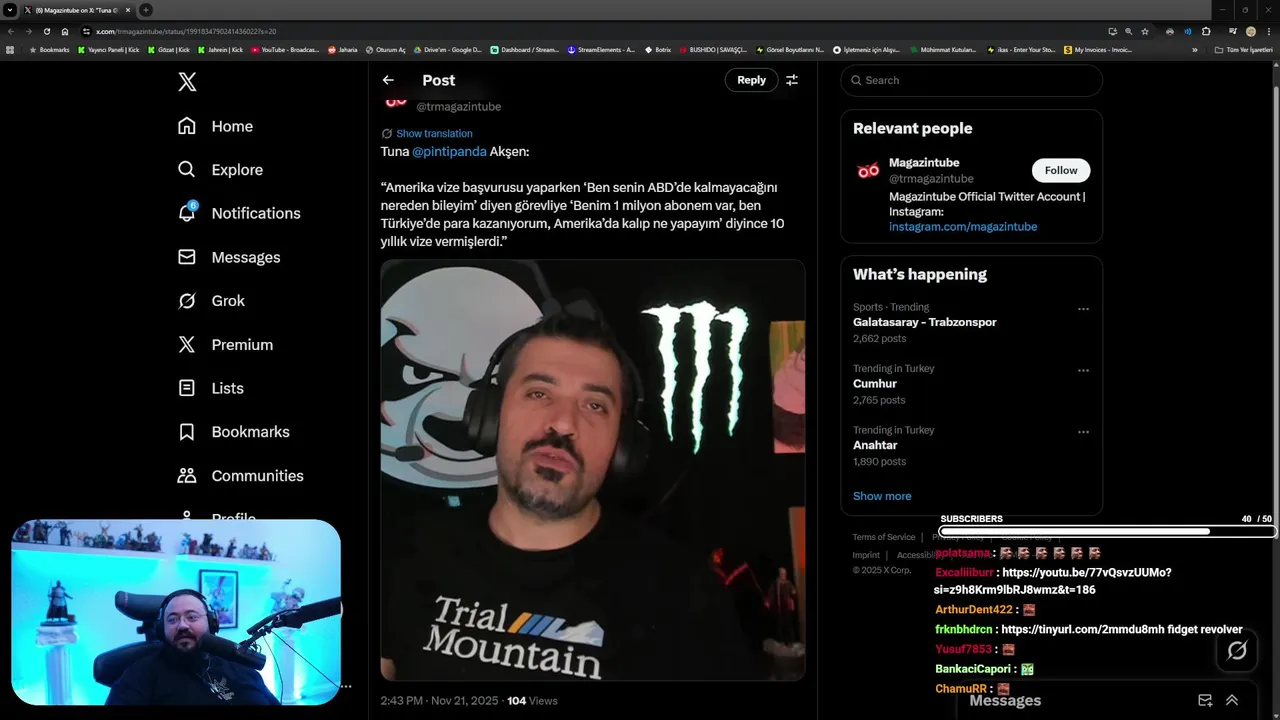1280x720 pixels.
Task: Open the browser profile avatar
Action: point(1250,31)
